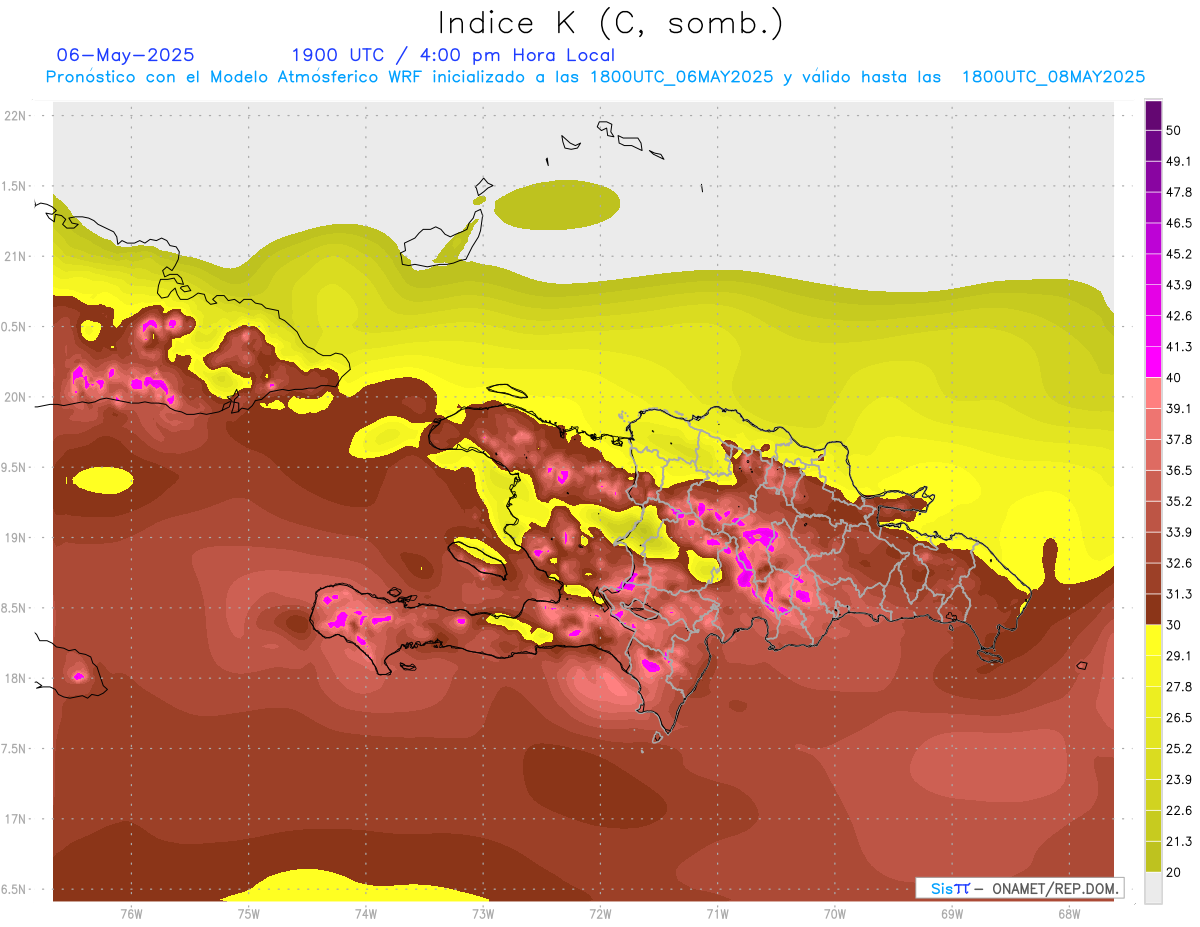Click the '47.8' color scale value
The width and height of the screenshot is (1200, 927).
(1180, 192)
